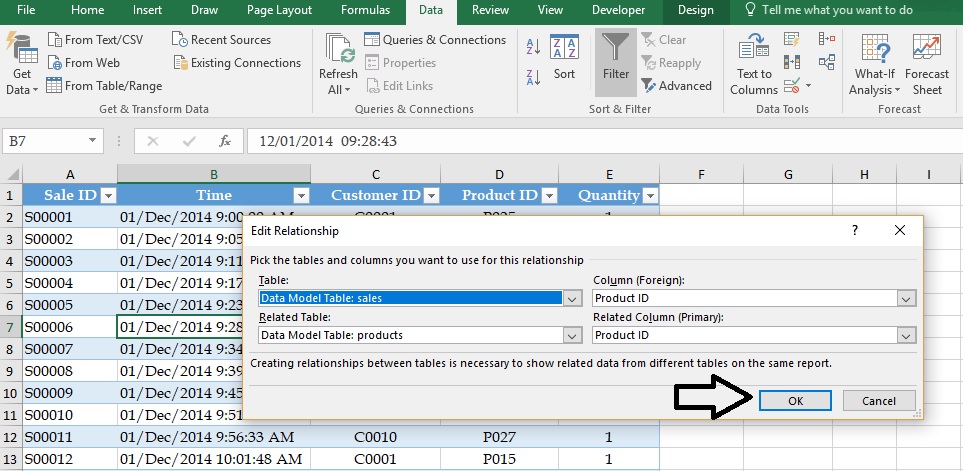Open Queries & Connections pane

point(435,40)
